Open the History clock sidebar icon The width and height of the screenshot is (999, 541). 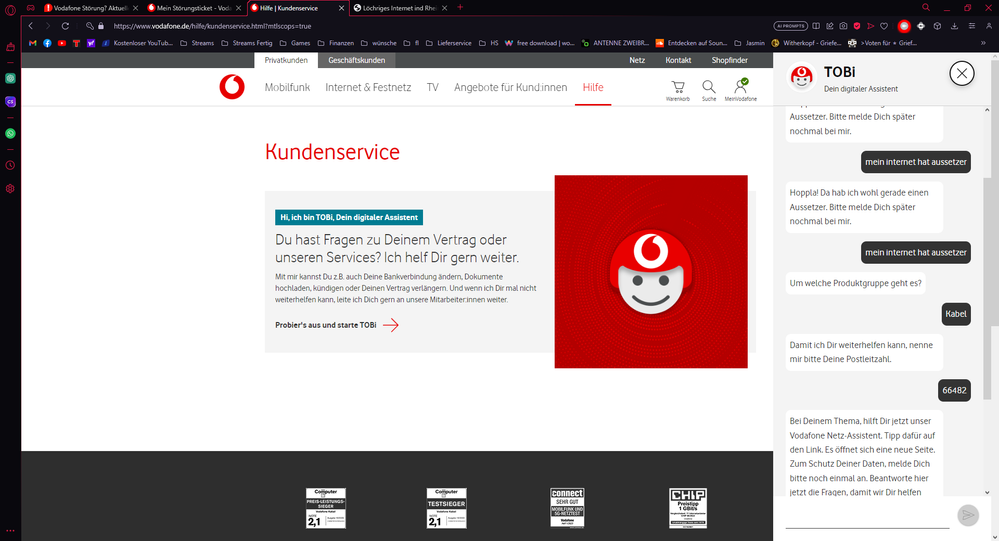coord(10,165)
